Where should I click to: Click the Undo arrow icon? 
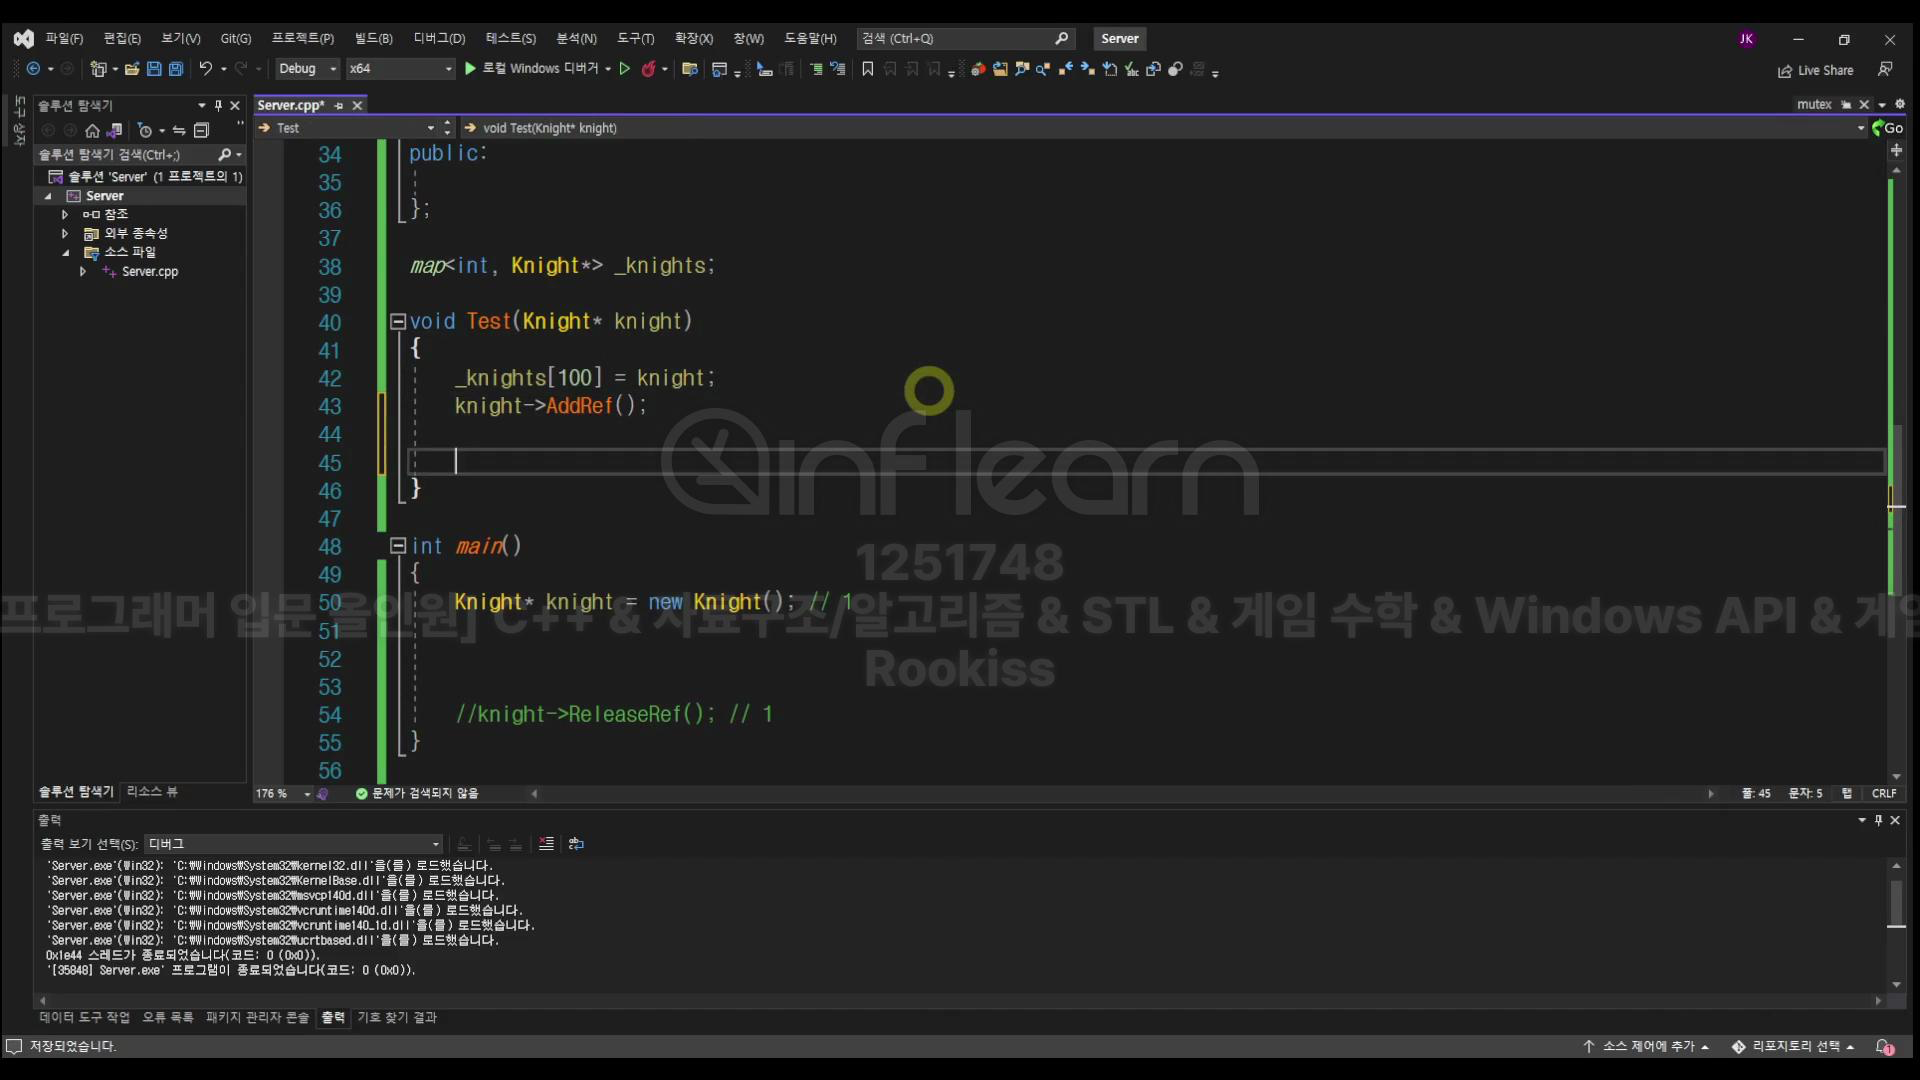(205, 69)
